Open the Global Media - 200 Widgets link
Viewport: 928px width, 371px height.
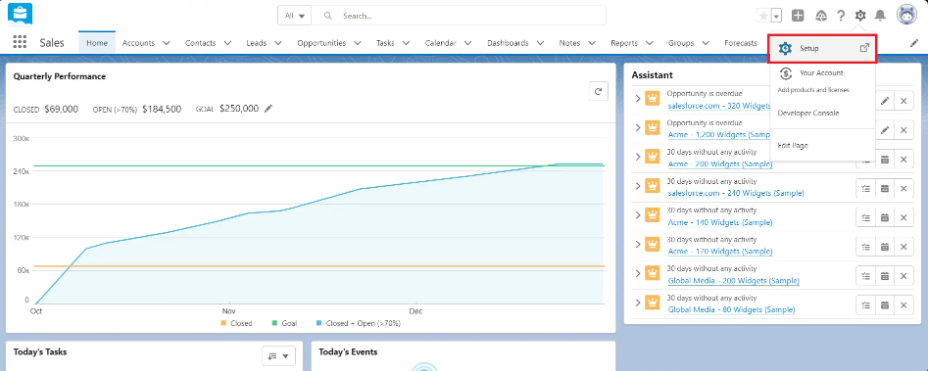click(733, 280)
